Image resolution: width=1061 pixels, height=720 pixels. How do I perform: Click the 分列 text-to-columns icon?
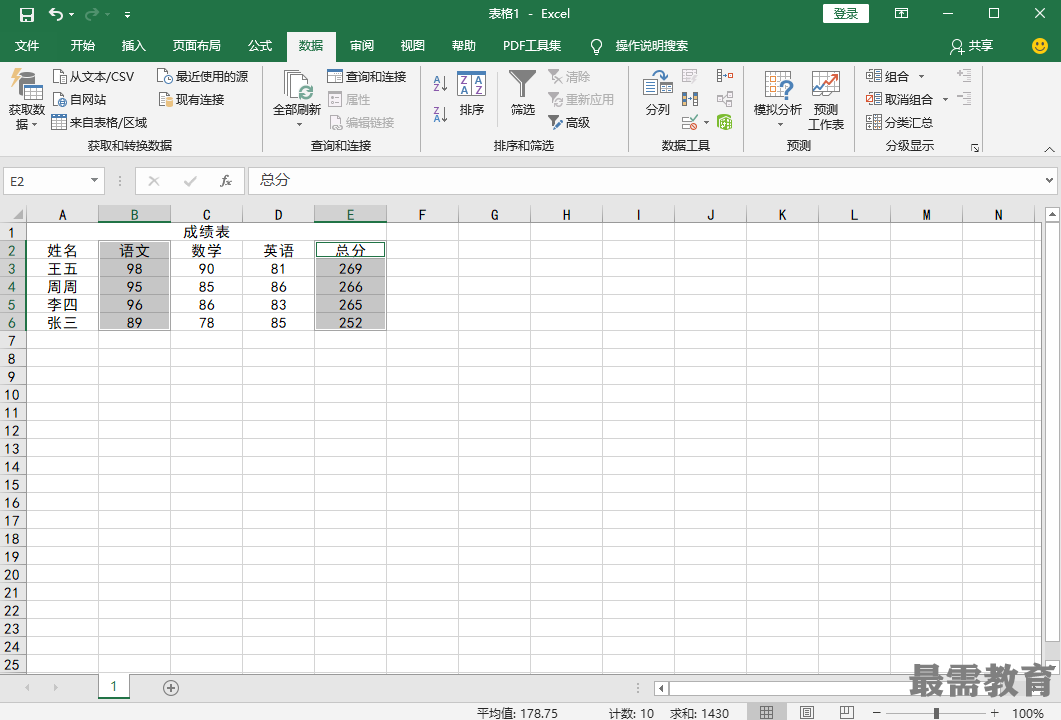coord(658,93)
